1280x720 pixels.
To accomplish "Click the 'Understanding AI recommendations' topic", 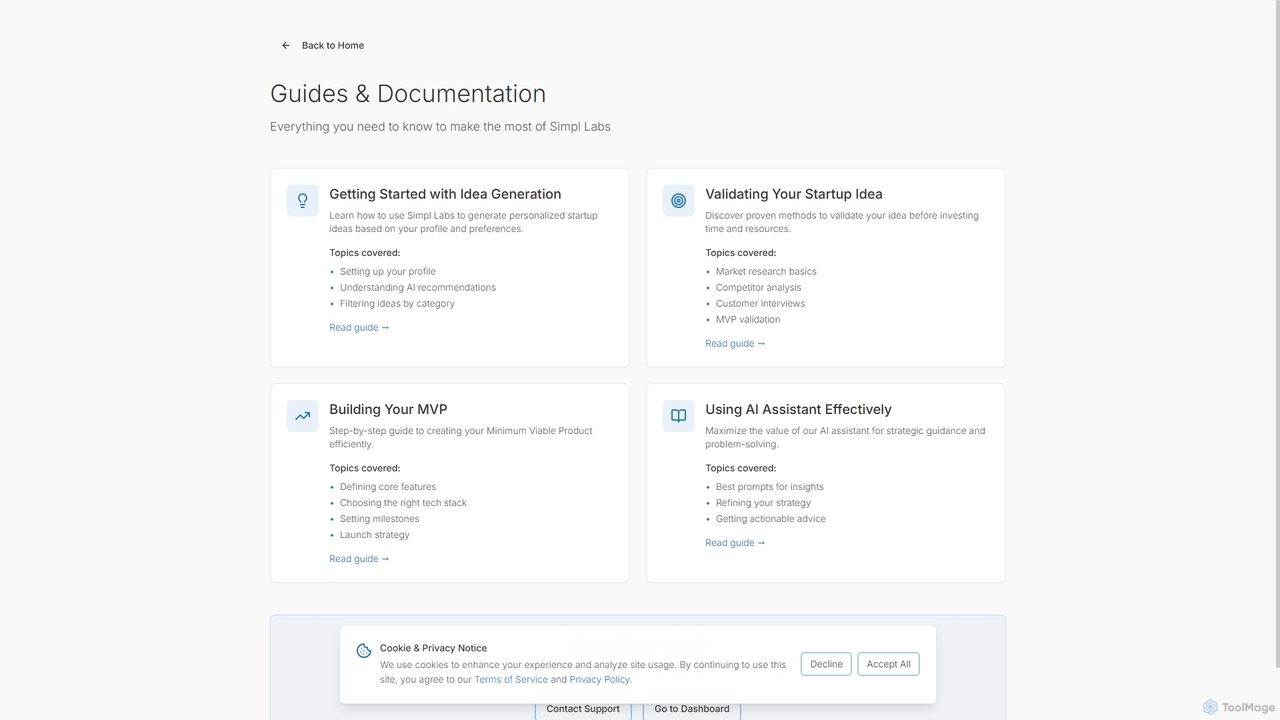I will pos(418,288).
